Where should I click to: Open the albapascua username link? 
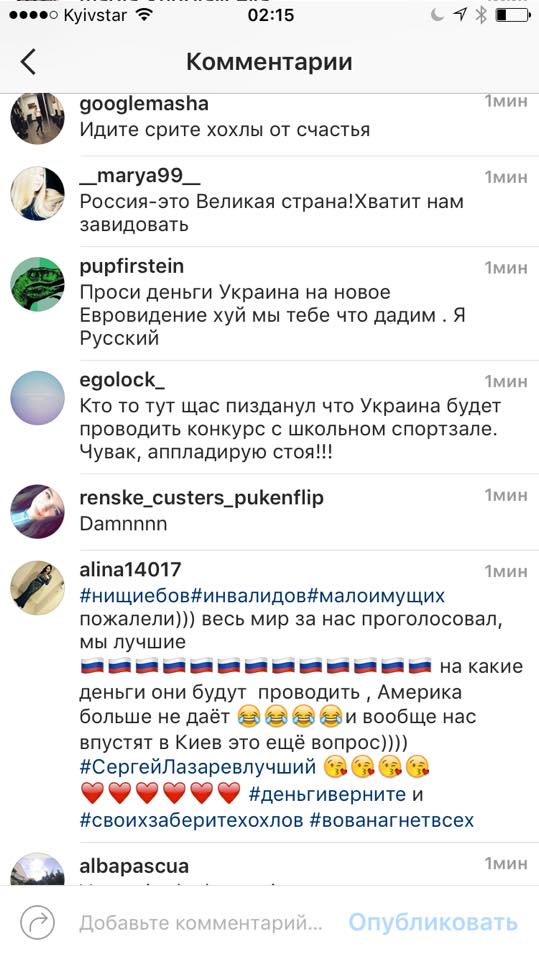134,866
